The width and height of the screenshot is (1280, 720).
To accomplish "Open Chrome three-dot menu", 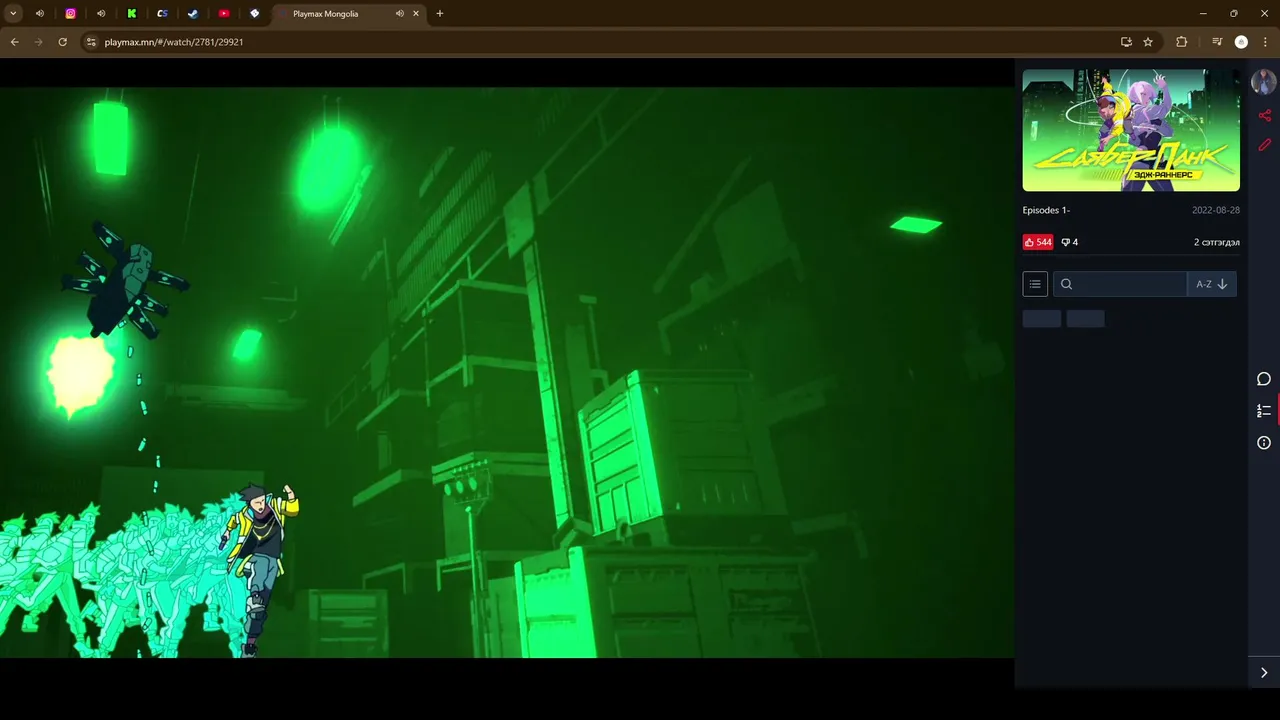I will (x=1266, y=42).
